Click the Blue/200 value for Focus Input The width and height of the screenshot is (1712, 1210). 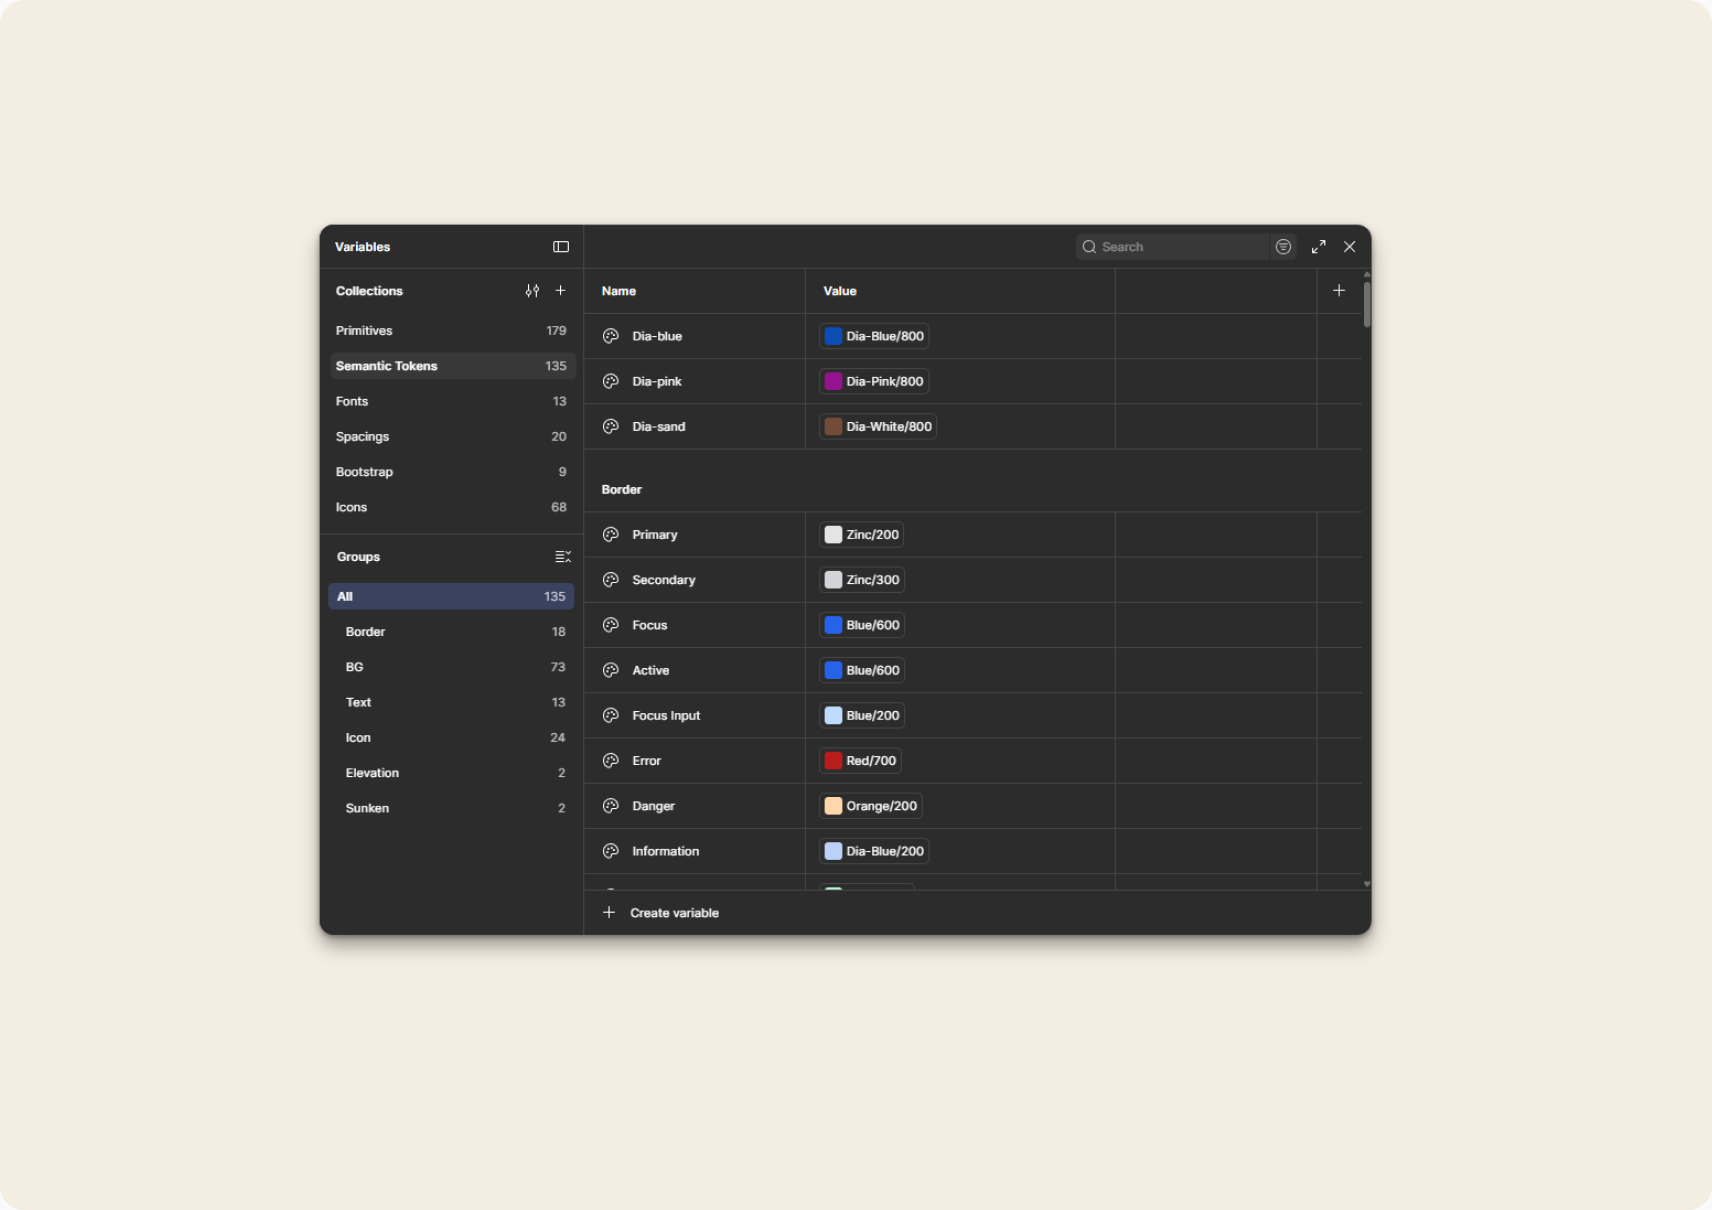pos(862,716)
